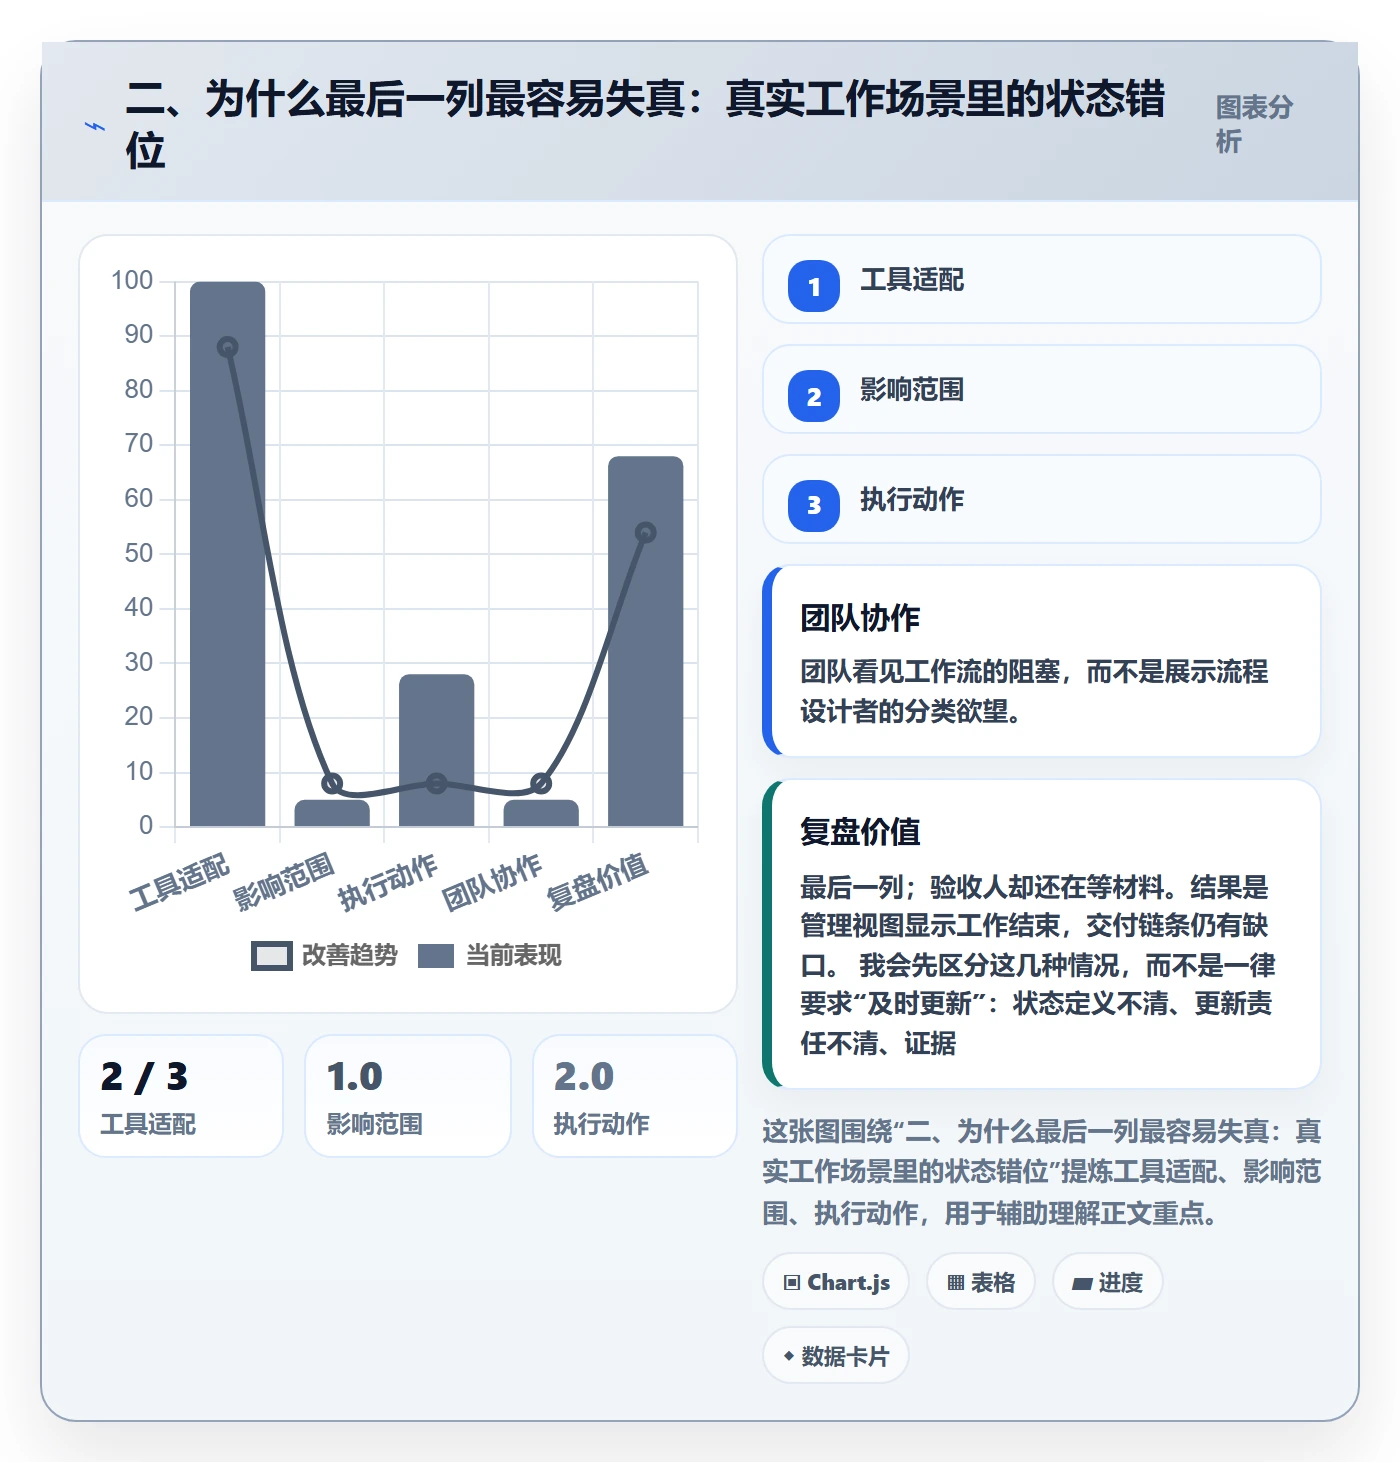Open the Chart.js tag
Viewport: 1400px width, 1462px height.
pyautogui.click(x=836, y=1282)
